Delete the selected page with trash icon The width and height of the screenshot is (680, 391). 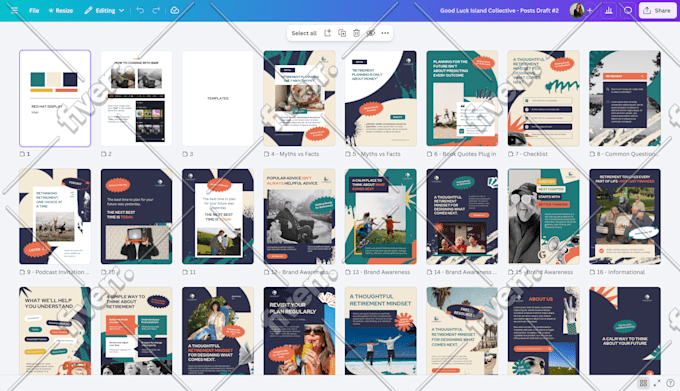(356, 33)
